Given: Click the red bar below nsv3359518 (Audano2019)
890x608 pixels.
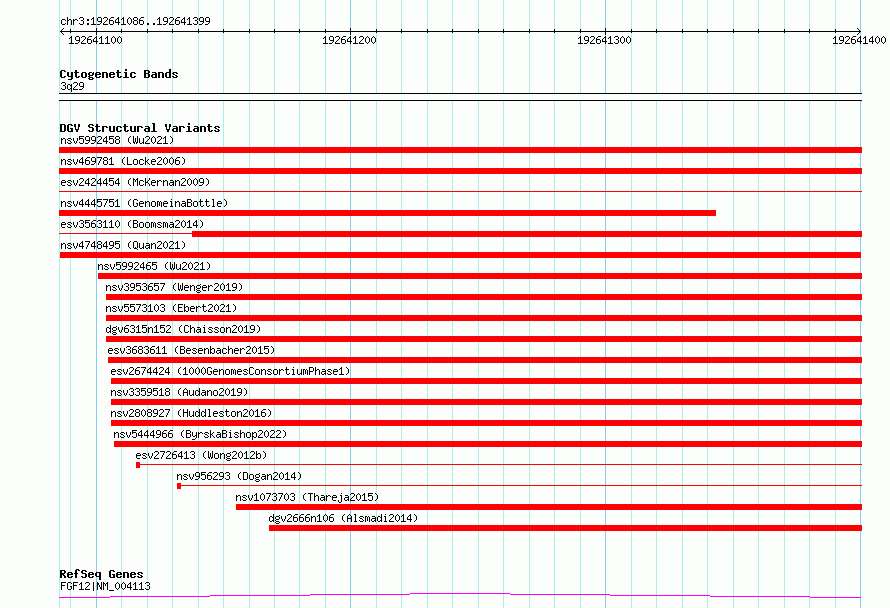Looking at the screenshot, I should (486, 402).
